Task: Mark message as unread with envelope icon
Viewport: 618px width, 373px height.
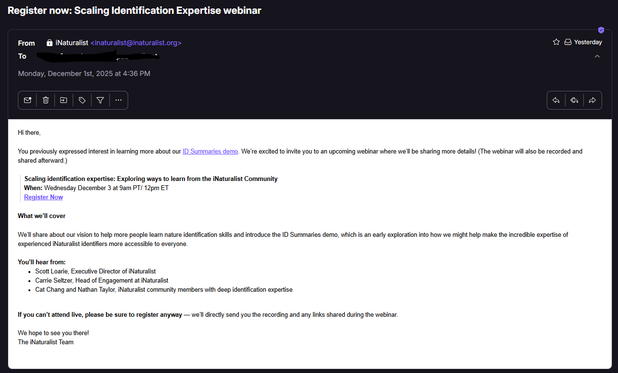Action: pyautogui.click(x=27, y=100)
